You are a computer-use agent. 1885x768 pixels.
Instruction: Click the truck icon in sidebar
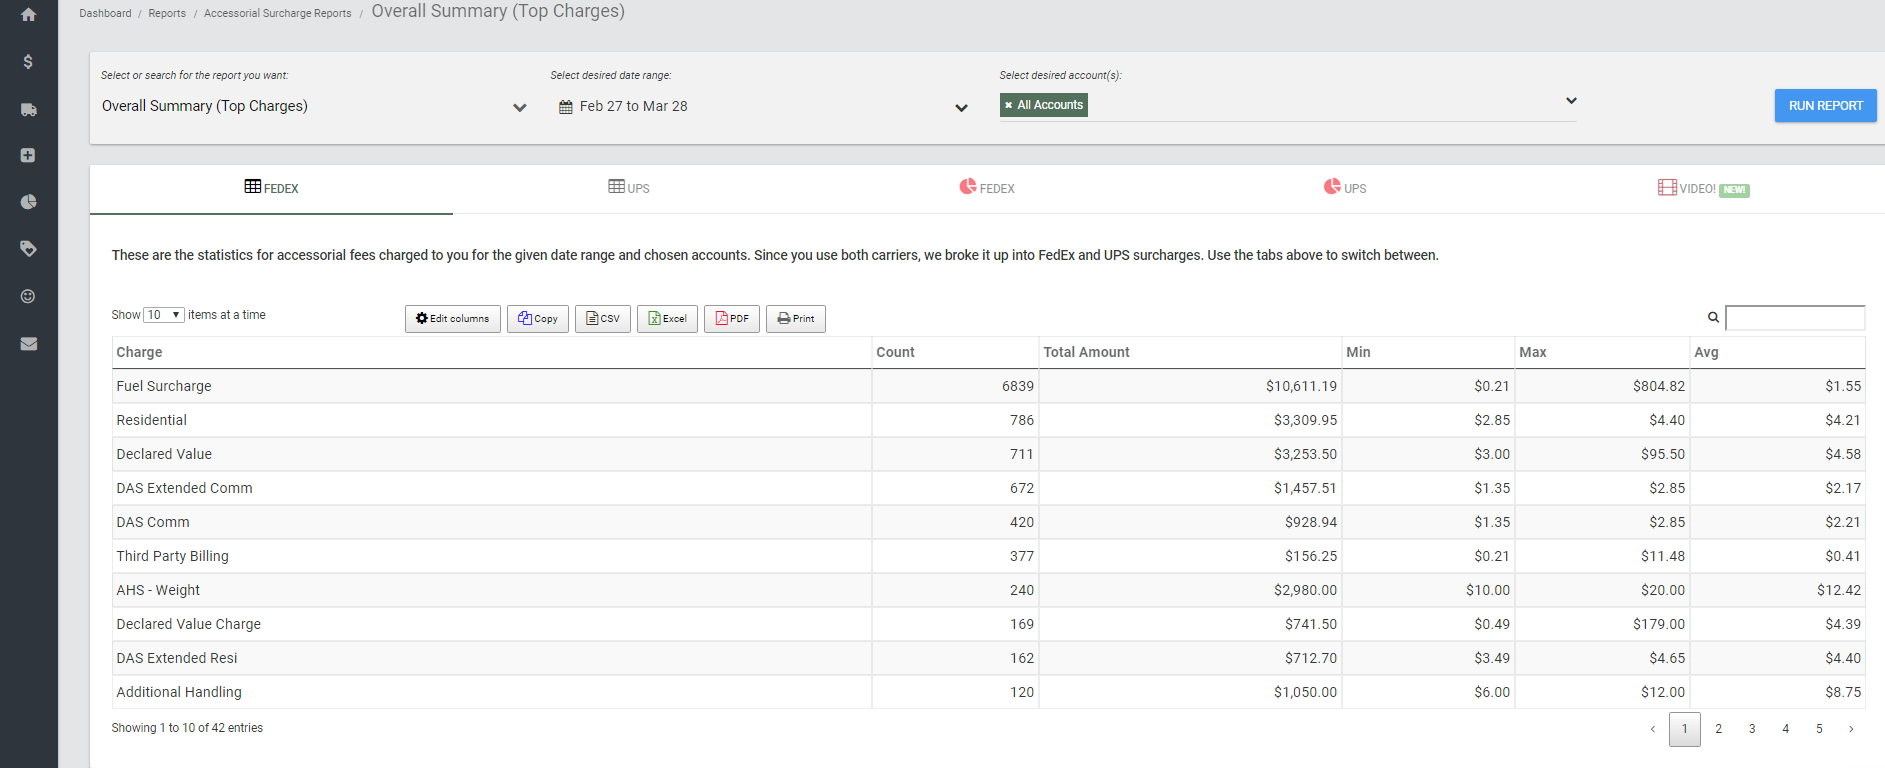click(x=28, y=109)
